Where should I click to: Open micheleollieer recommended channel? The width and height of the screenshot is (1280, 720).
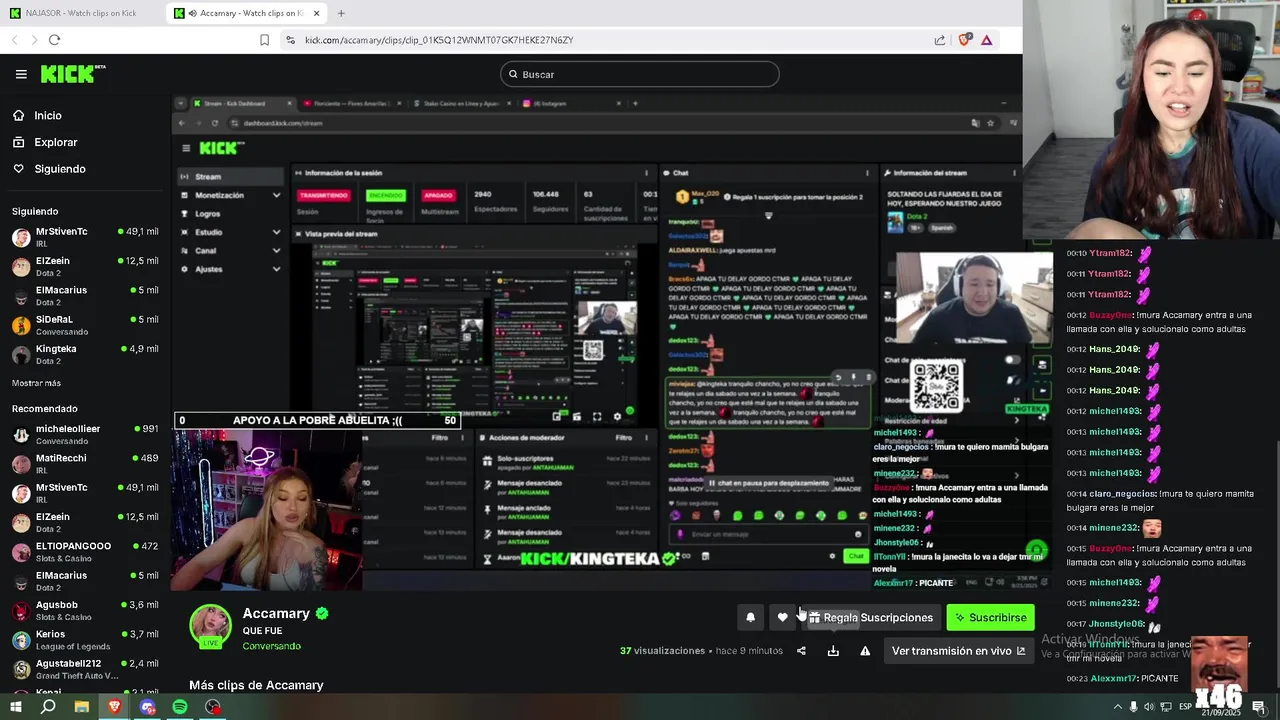(x=85, y=434)
